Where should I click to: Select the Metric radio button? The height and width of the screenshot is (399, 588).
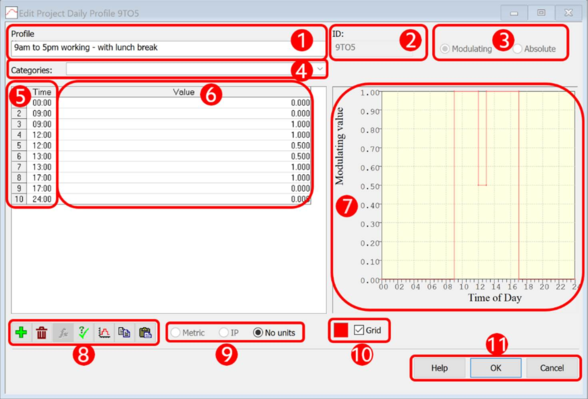click(x=176, y=333)
